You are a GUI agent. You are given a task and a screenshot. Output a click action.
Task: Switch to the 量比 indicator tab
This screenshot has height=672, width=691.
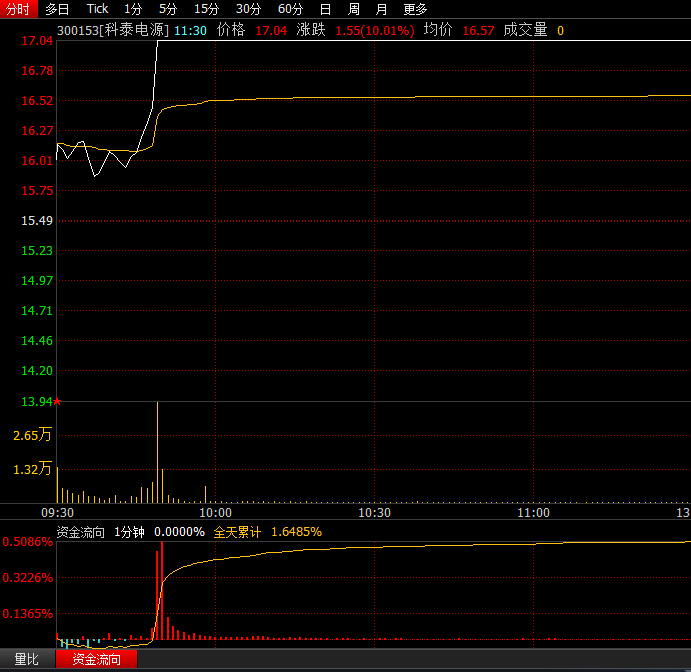(x=27, y=659)
